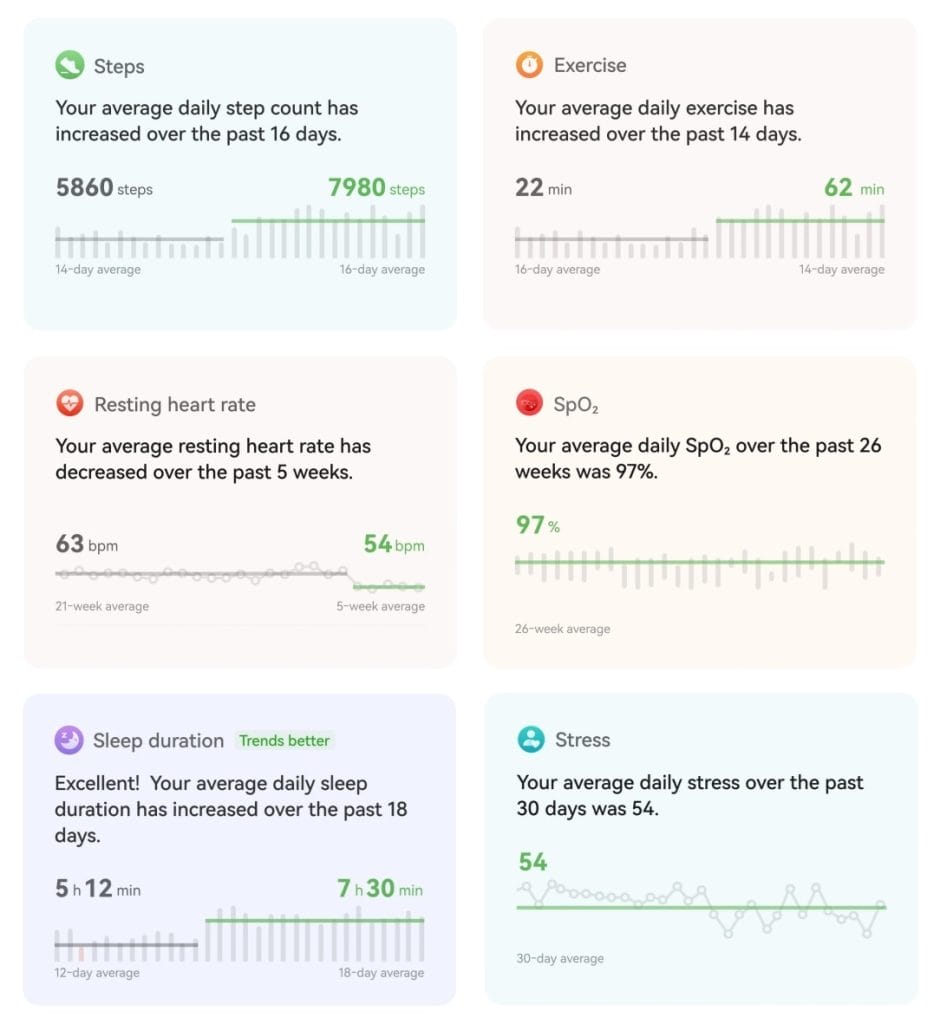Click the 'Trends better' badge
Viewport: 940px width, 1024px height.
coord(285,741)
